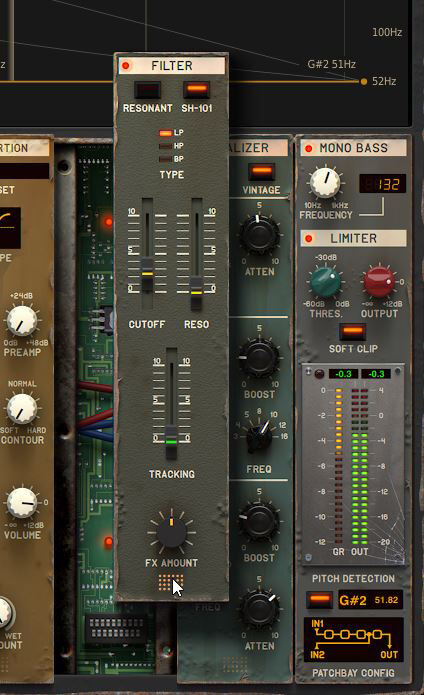The image size is (424, 695).
Task: Click the G#2 51Hz graph label
Action: coord(331,64)
